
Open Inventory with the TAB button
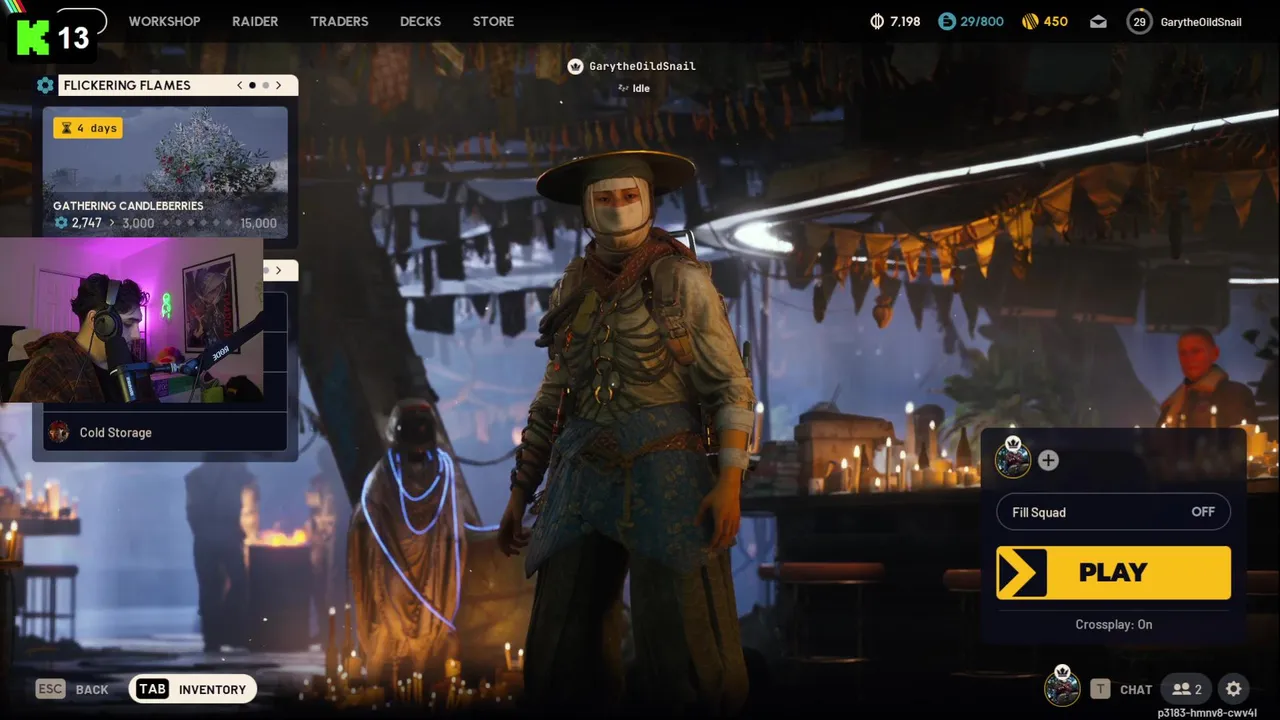tap(193, 689)
